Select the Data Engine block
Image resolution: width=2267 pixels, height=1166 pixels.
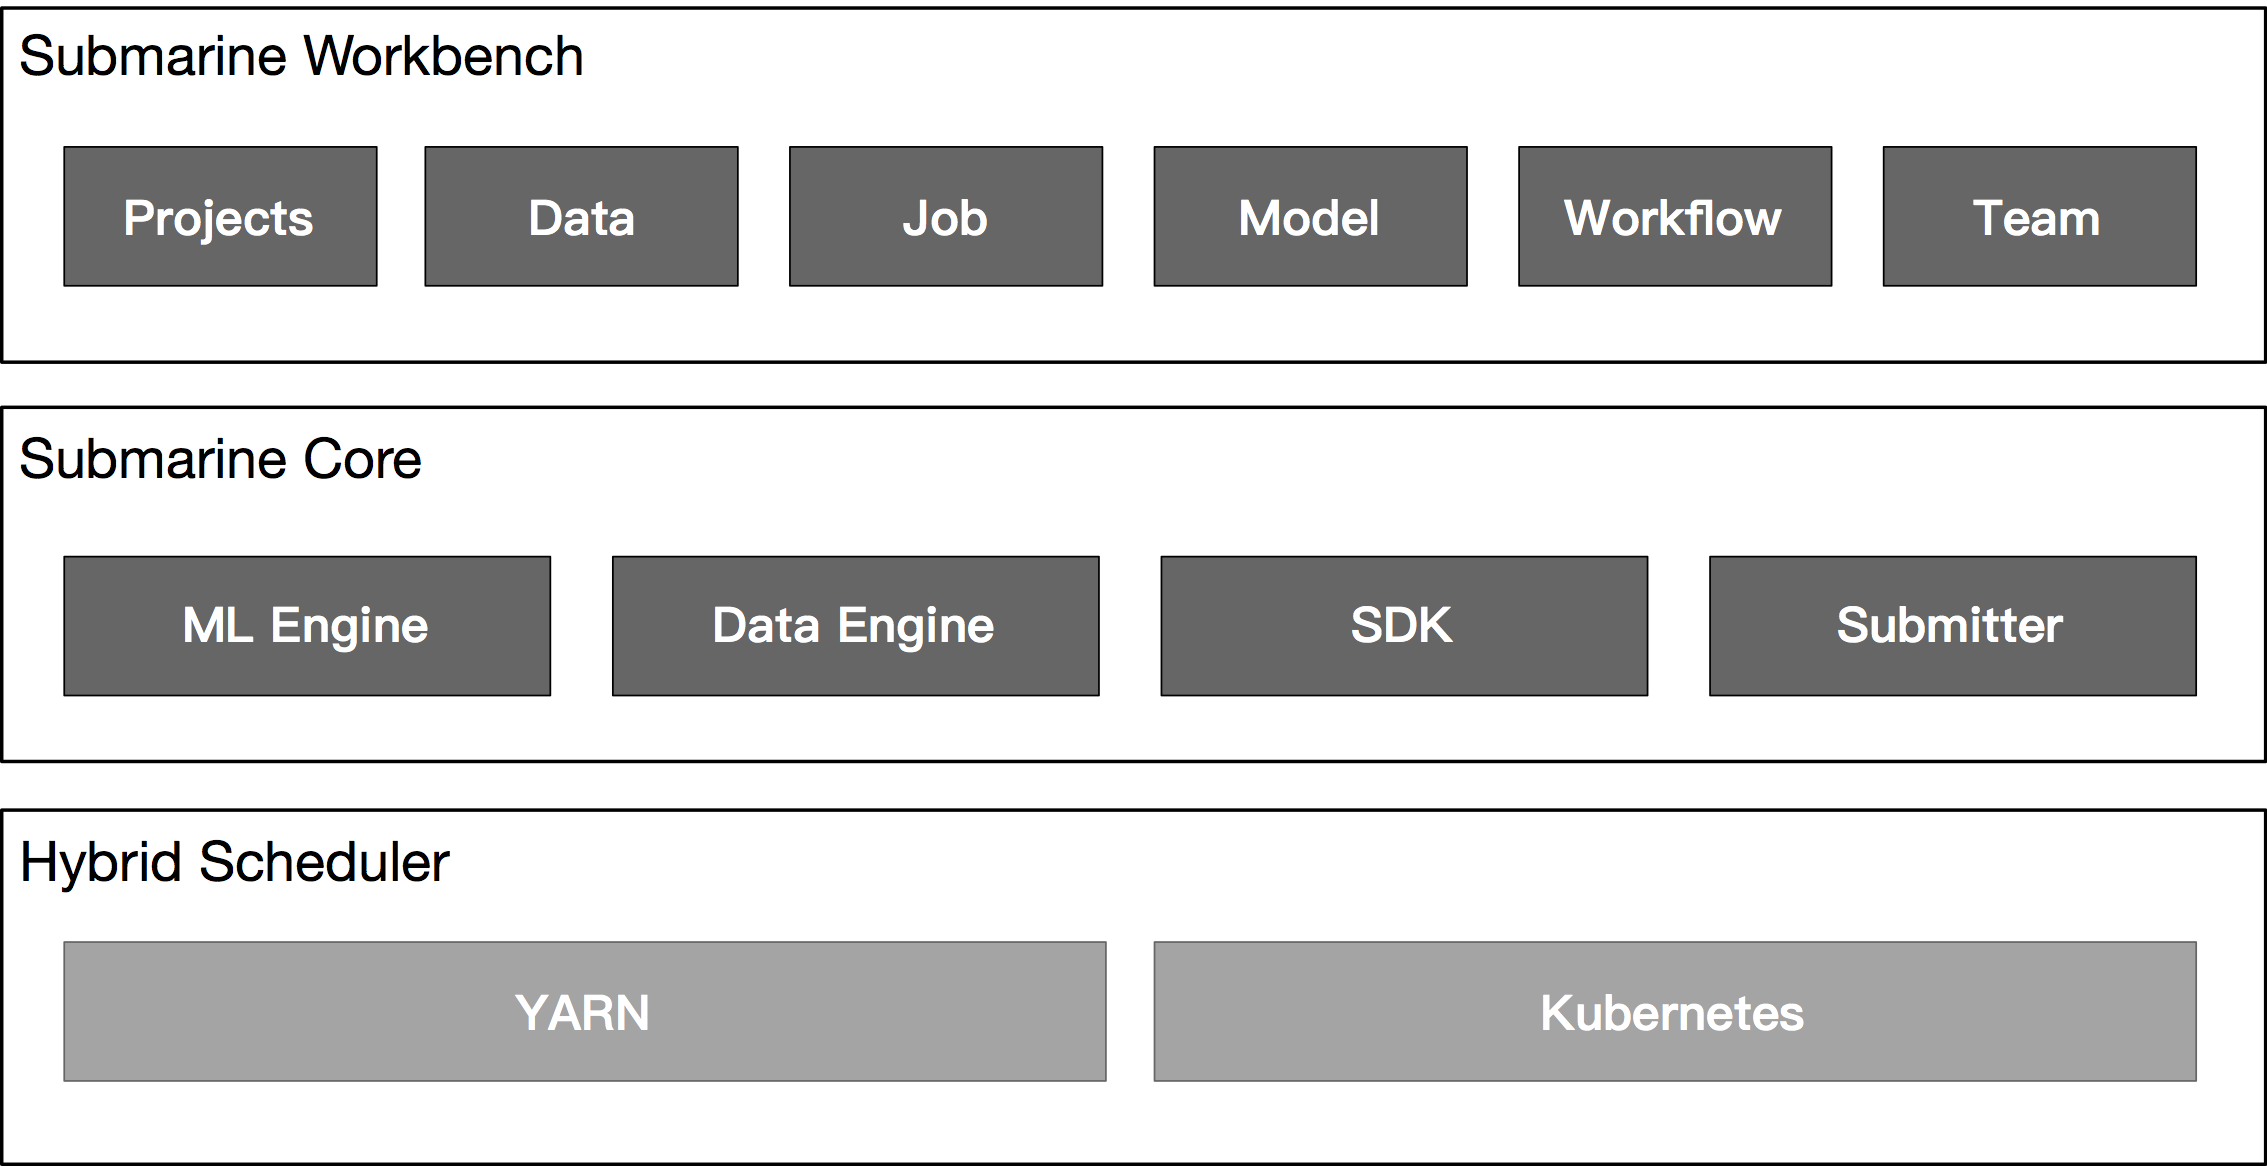tap(855, 626)
